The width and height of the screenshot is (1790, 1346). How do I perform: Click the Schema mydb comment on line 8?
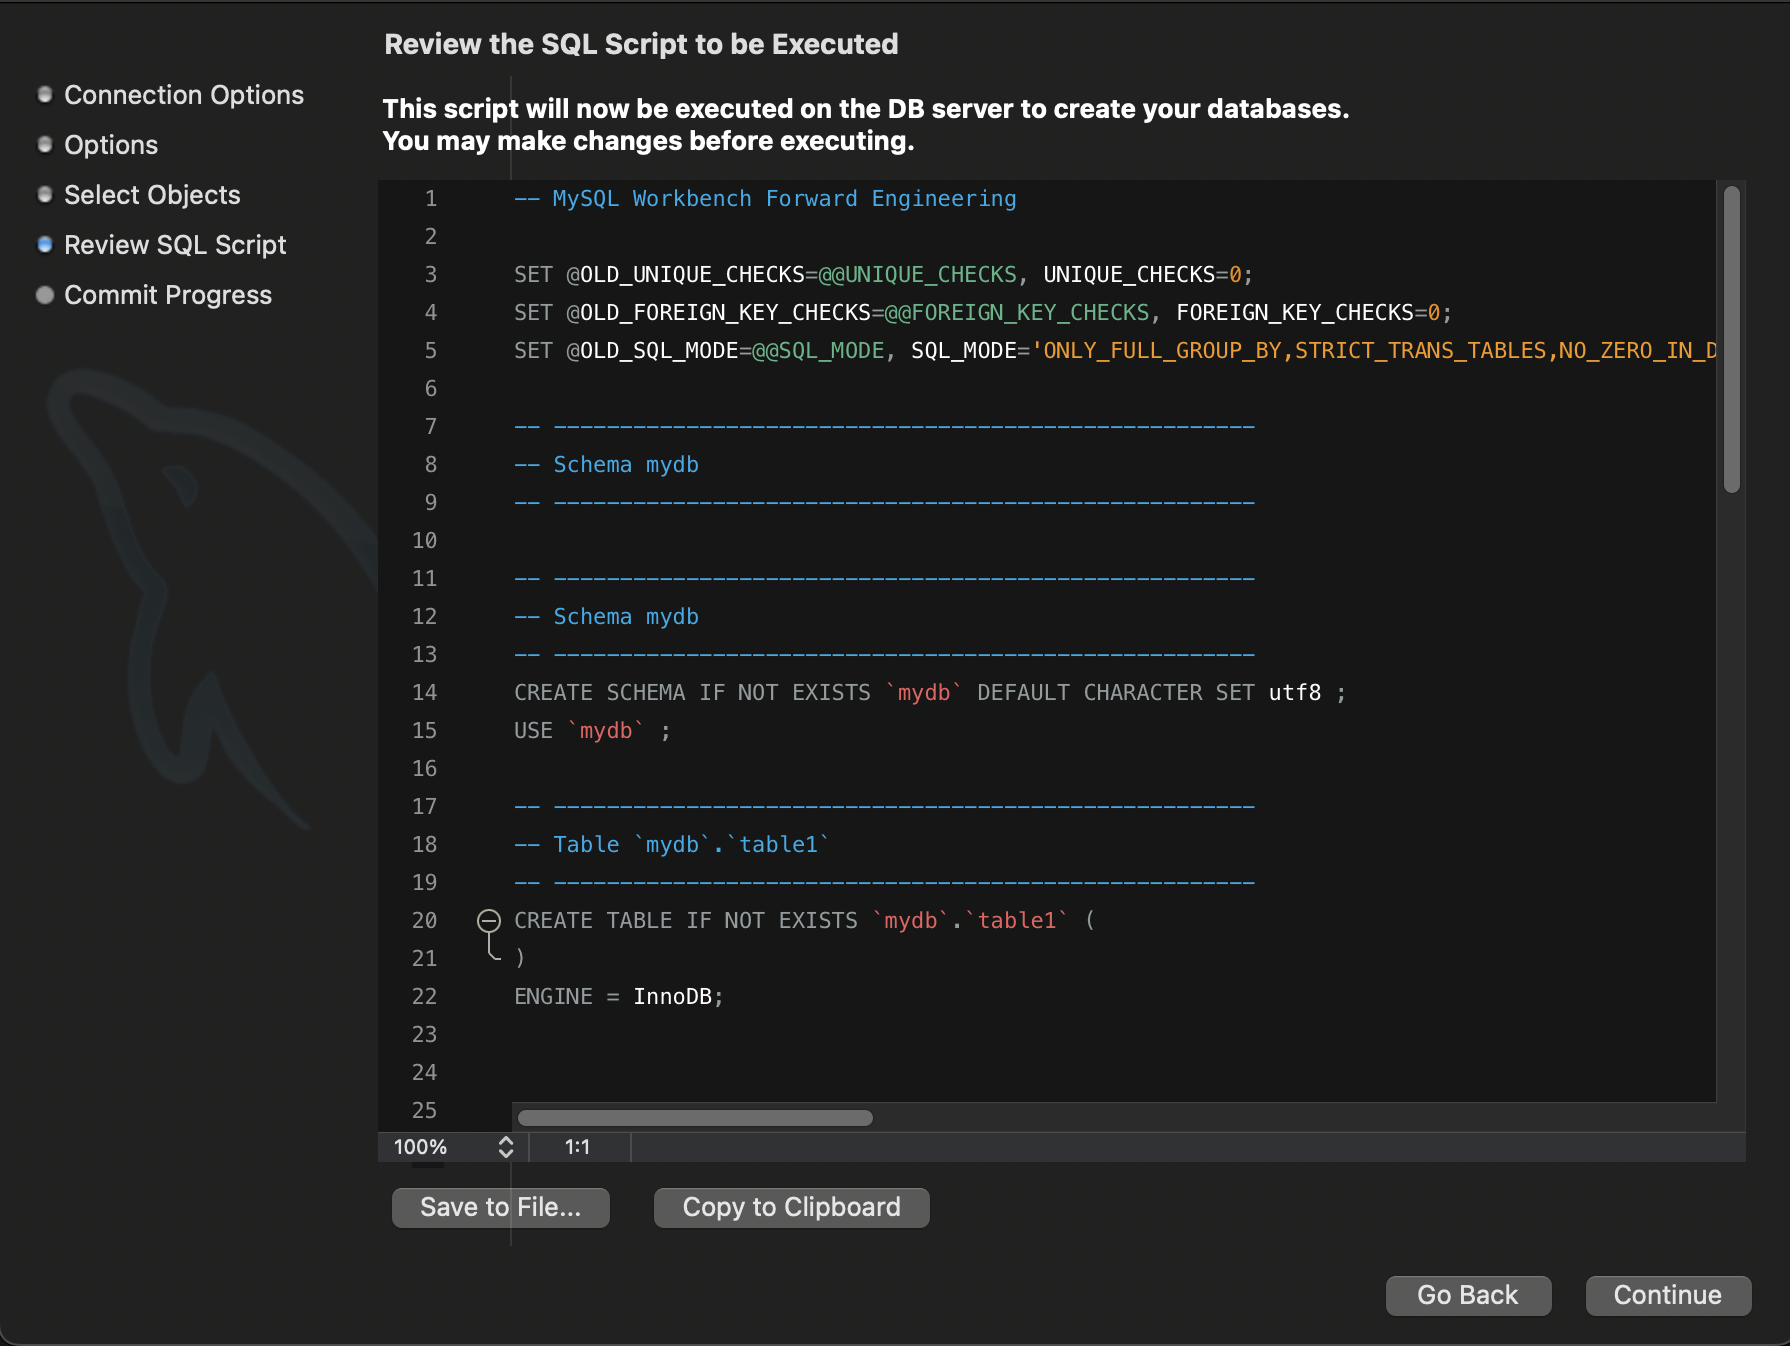coord(606,465)
